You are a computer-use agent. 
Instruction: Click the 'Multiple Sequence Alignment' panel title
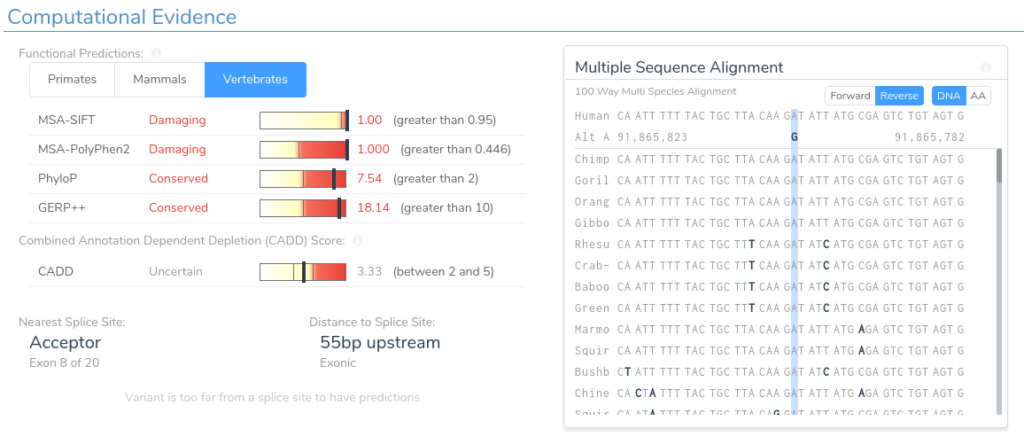(x=679, y=67)
